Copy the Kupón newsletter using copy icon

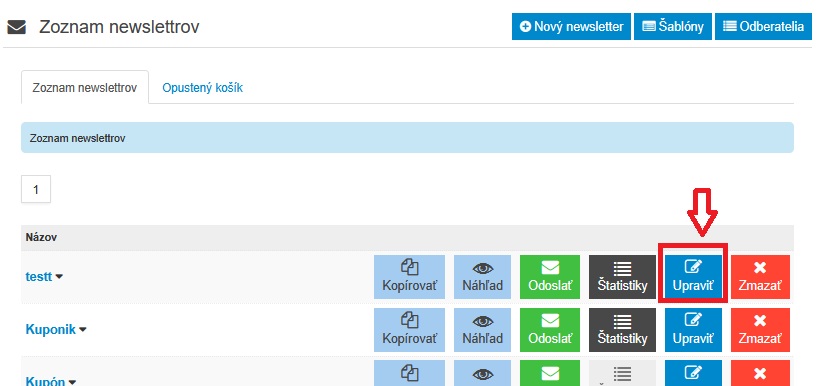click(410, 373)
